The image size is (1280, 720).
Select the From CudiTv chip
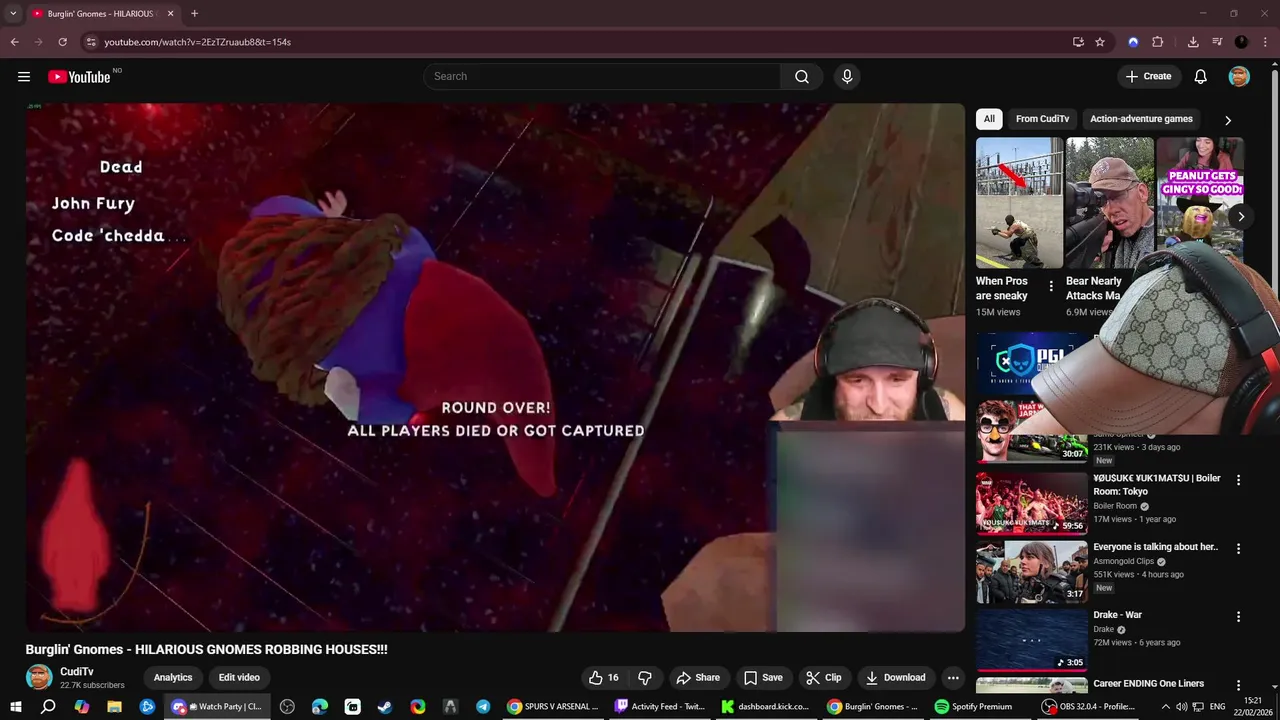pos(1042,119)
